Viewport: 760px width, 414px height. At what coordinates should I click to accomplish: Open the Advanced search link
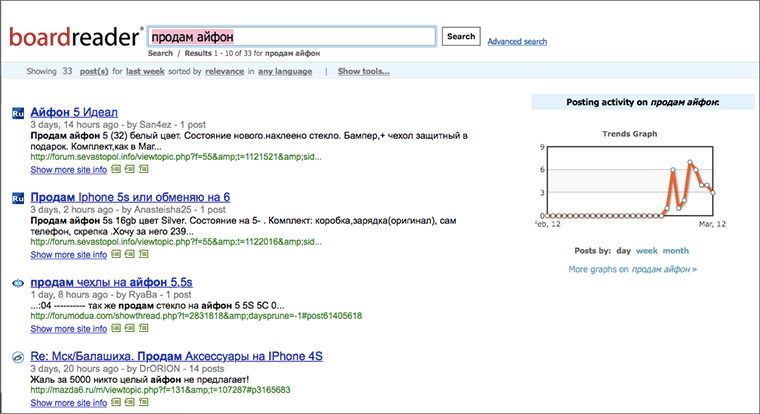(x=517, y=42)
